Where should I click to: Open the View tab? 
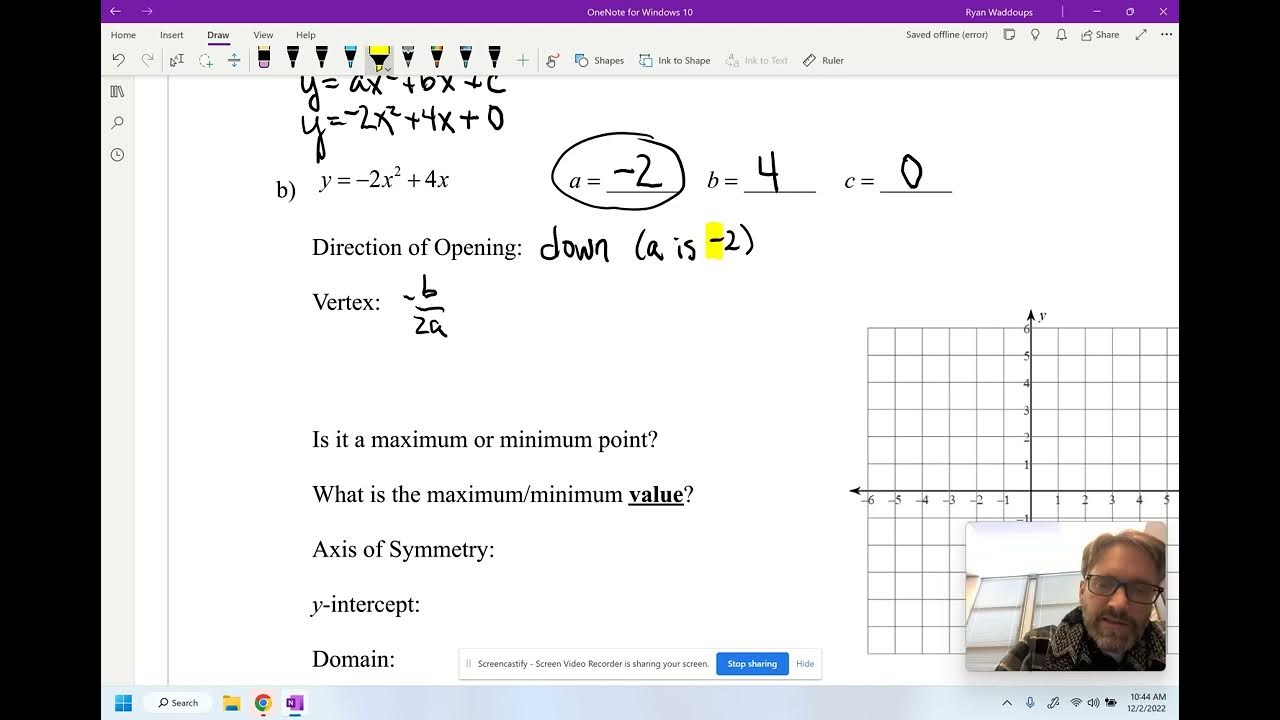tap(263, 35)
